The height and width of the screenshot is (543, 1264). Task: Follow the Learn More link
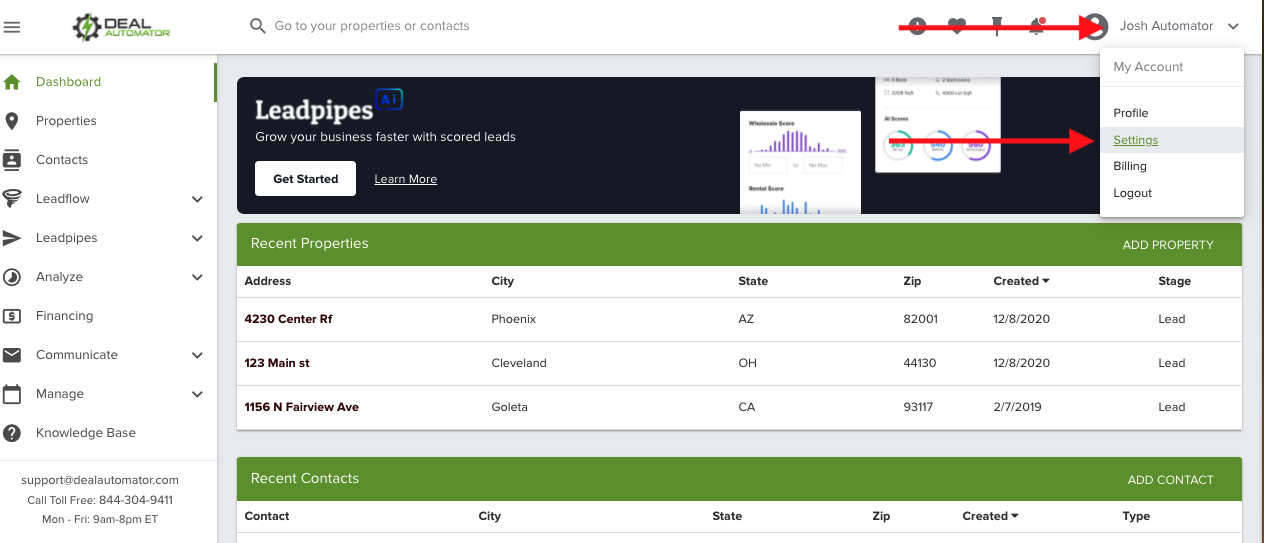point(405,179)
